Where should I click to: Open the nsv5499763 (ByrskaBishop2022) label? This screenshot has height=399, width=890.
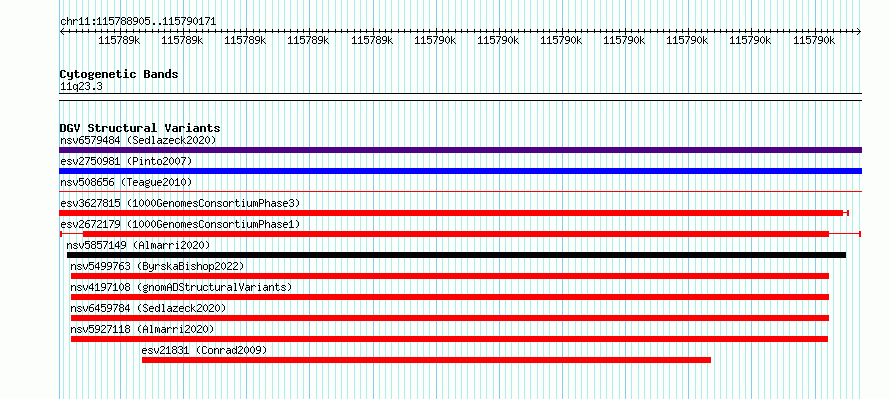coord(157,266)
